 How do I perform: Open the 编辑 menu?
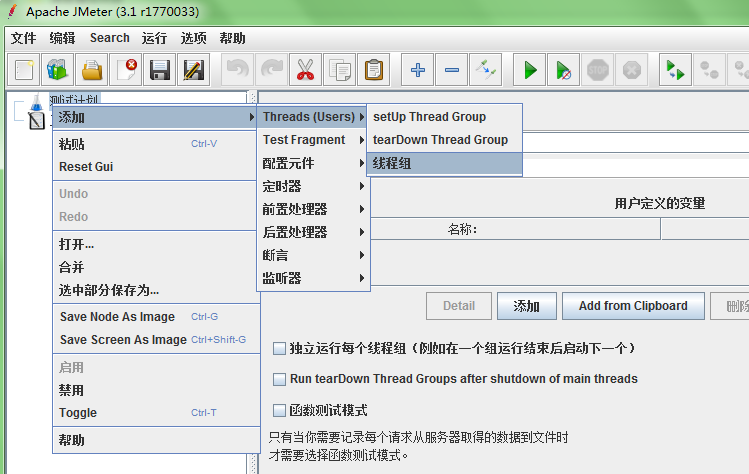pos(62,38)
